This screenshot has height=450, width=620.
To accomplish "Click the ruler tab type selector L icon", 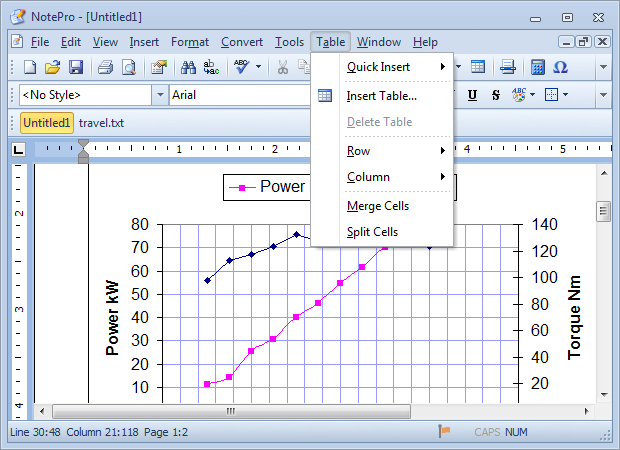I will click(18, 149).
